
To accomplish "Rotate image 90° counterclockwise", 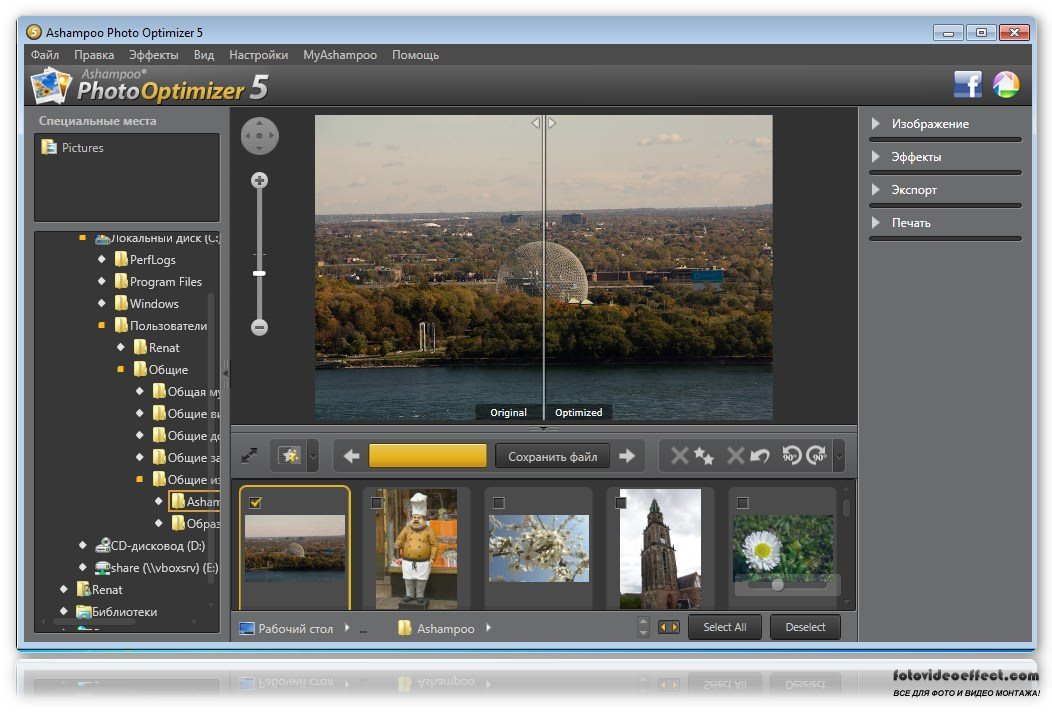I will [x=792, y=456].
